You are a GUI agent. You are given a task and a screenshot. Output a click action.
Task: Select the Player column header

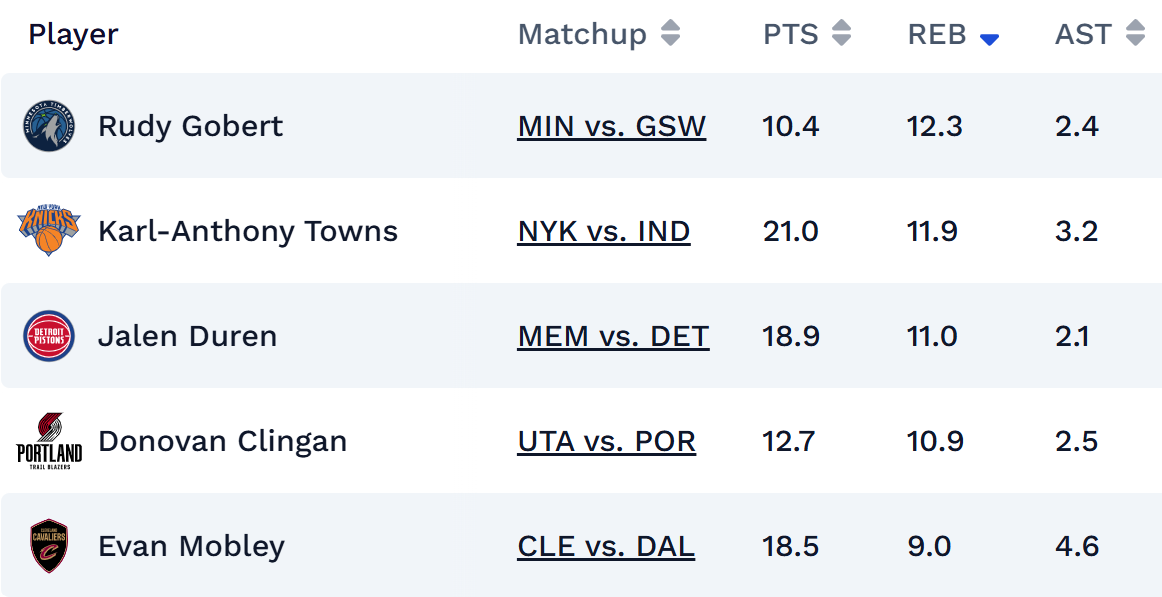pos(73,34)
